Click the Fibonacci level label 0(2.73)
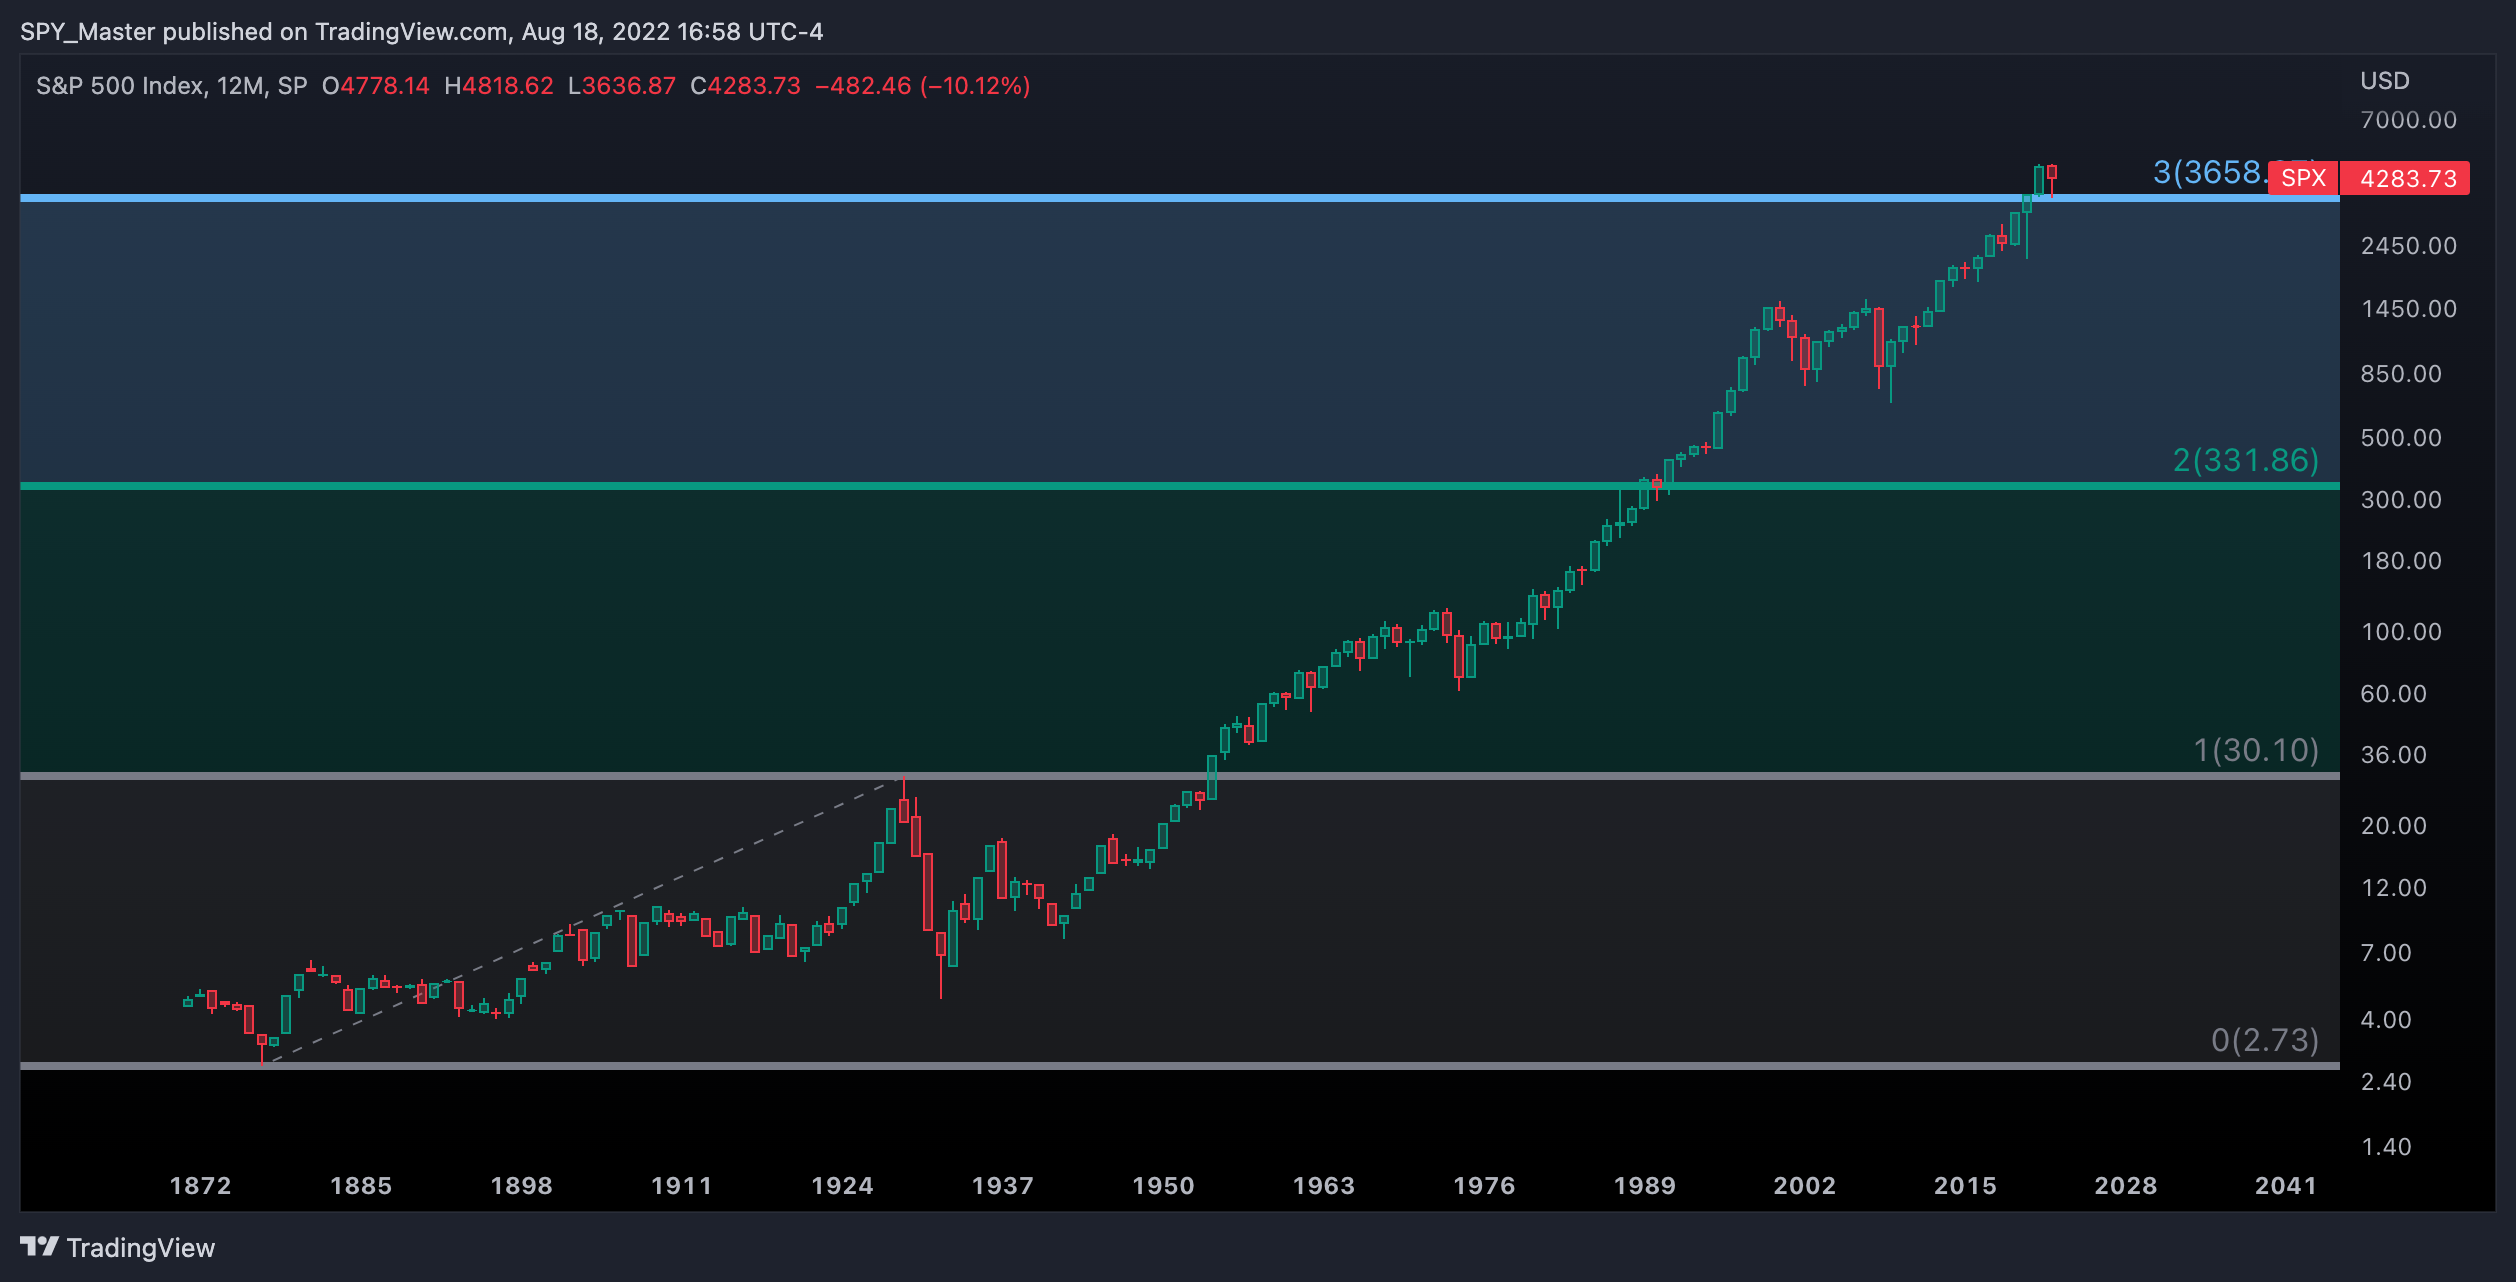Image resolution: width=2516 pixels, height=1282 pixels. coord(2265,1040)
